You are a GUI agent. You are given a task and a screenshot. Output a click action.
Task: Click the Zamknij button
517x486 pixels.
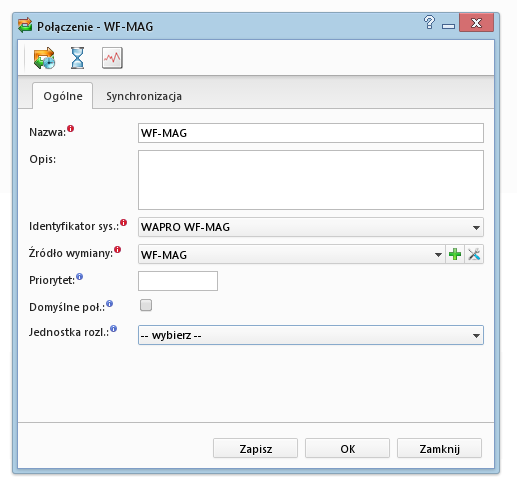[x=439, y=448]
